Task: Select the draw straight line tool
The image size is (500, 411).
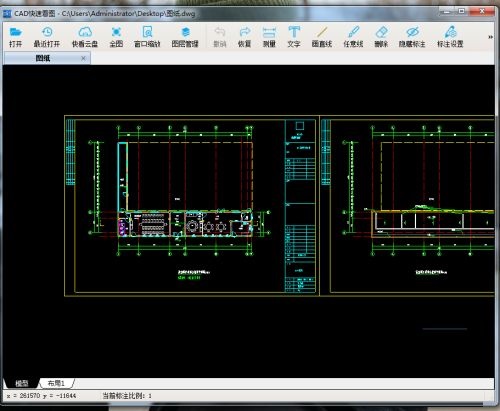Action: click(x=322, y=37)
